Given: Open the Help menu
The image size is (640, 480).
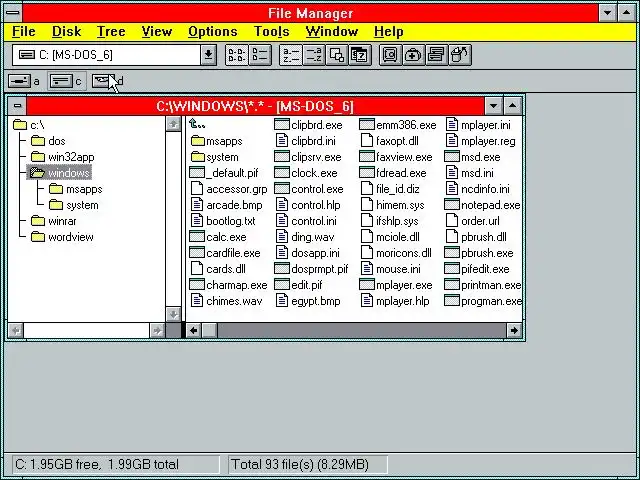Looking at the screenshot, I should 389,31.
